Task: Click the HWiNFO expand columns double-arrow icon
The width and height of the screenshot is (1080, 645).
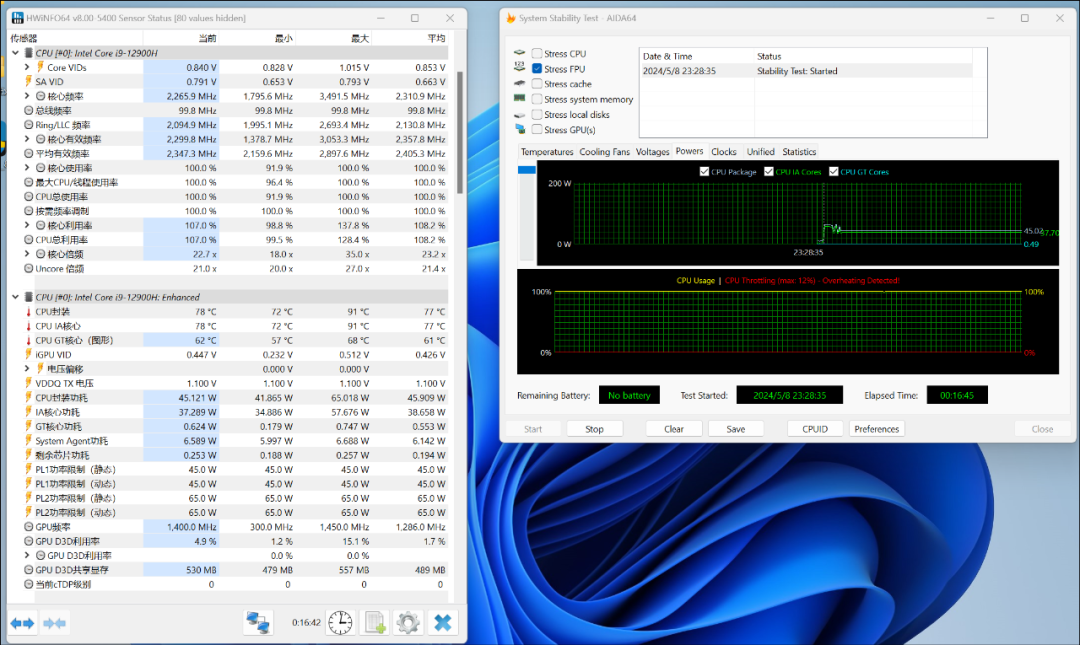Action: 22,624
